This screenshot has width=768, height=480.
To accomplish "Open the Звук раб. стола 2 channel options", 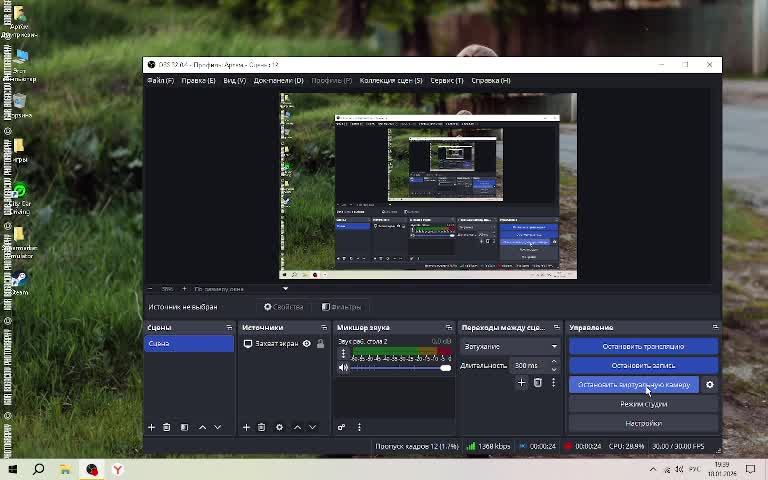I will pos(343,354).
